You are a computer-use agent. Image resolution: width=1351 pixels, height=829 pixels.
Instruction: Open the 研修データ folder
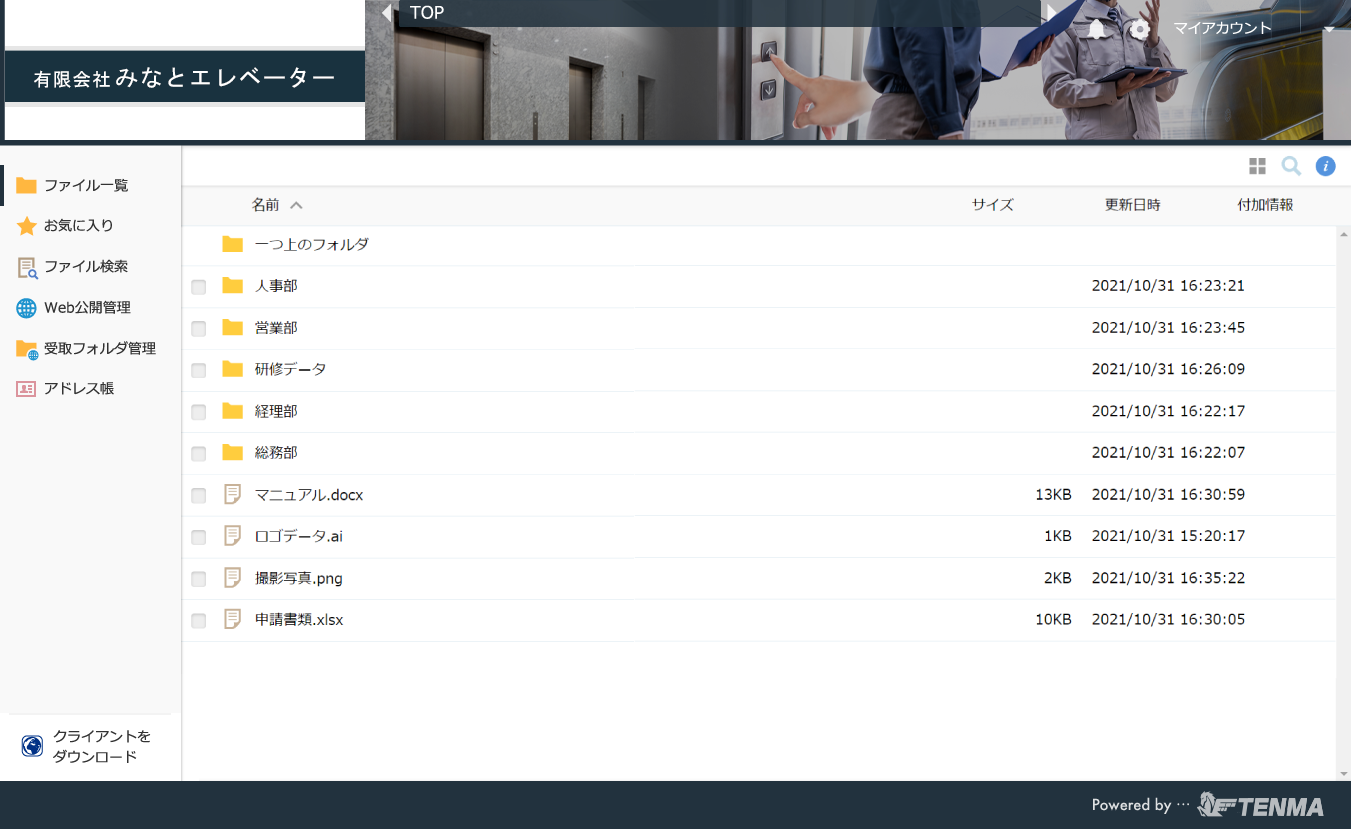[290, 369]
